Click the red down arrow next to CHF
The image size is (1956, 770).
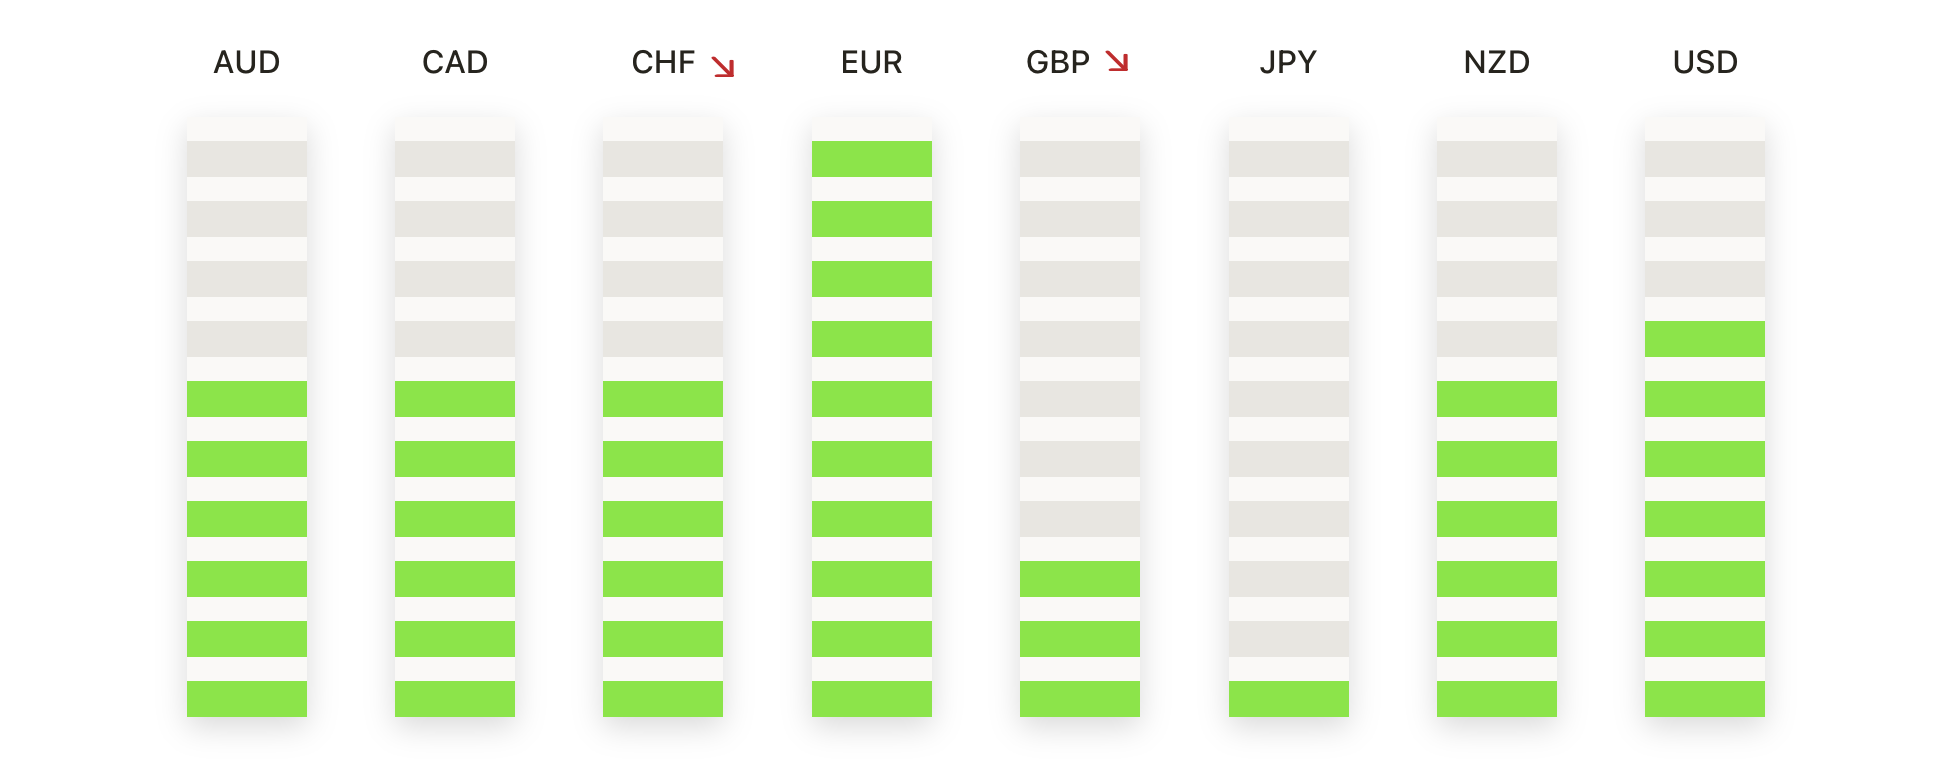[x=723, y=67]
